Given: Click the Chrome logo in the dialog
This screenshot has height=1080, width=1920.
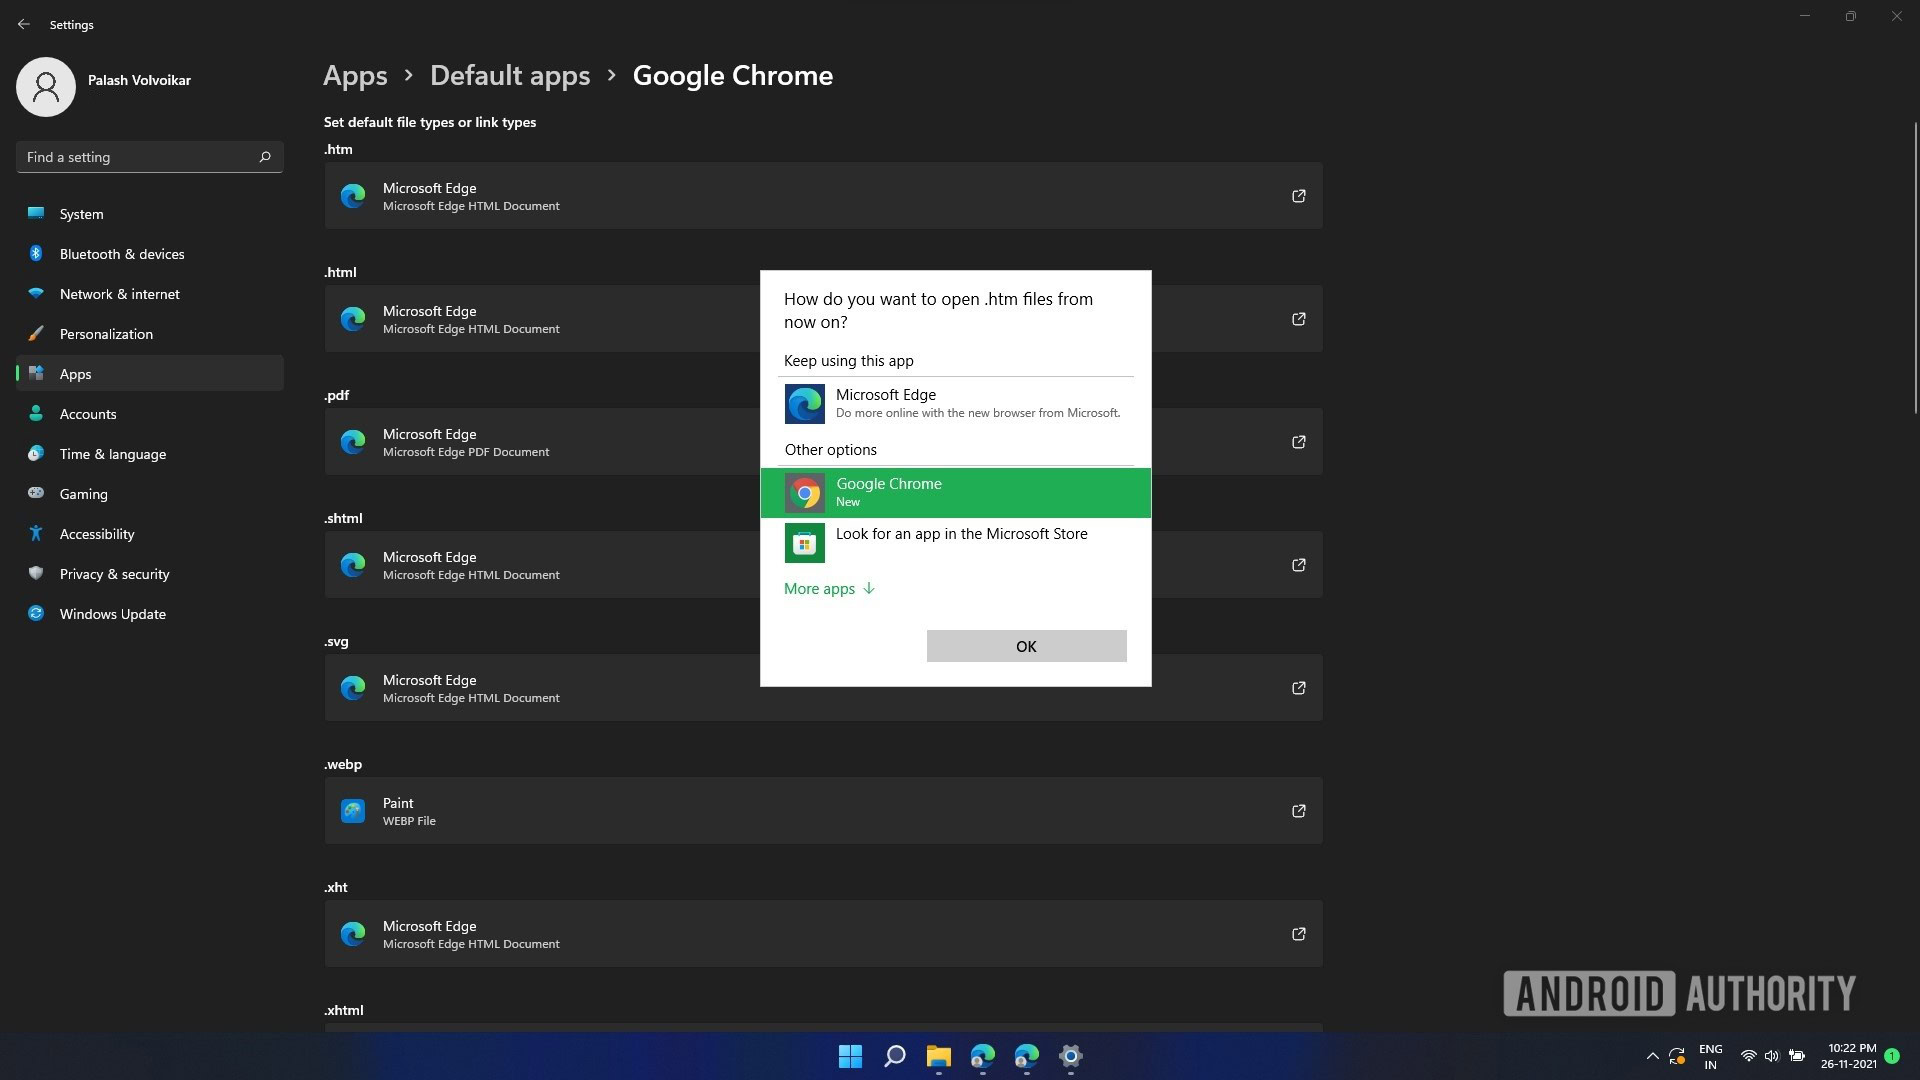Looking at the screenshot, I should coord(805,493).
